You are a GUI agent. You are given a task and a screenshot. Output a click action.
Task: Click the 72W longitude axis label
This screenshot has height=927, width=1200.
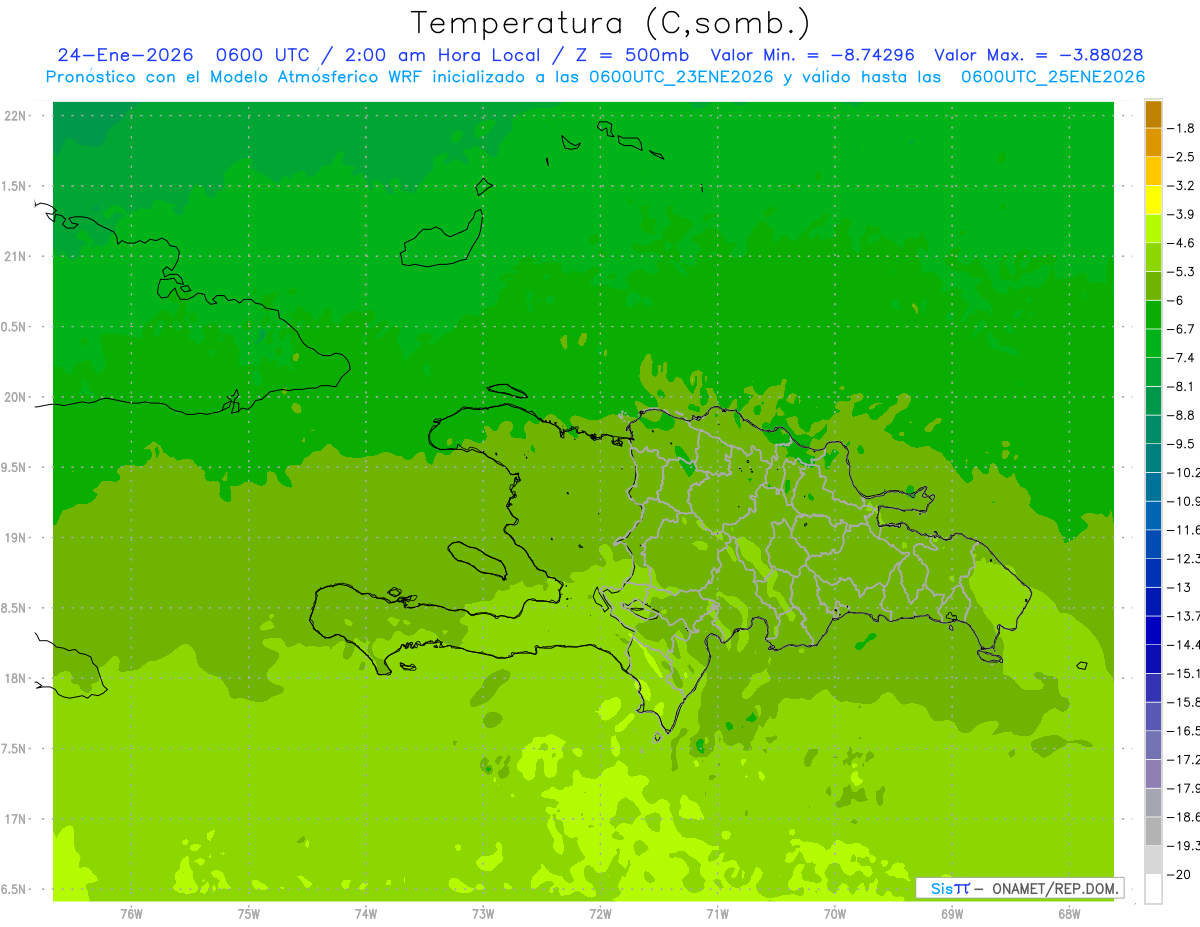[x=600, y=913]
